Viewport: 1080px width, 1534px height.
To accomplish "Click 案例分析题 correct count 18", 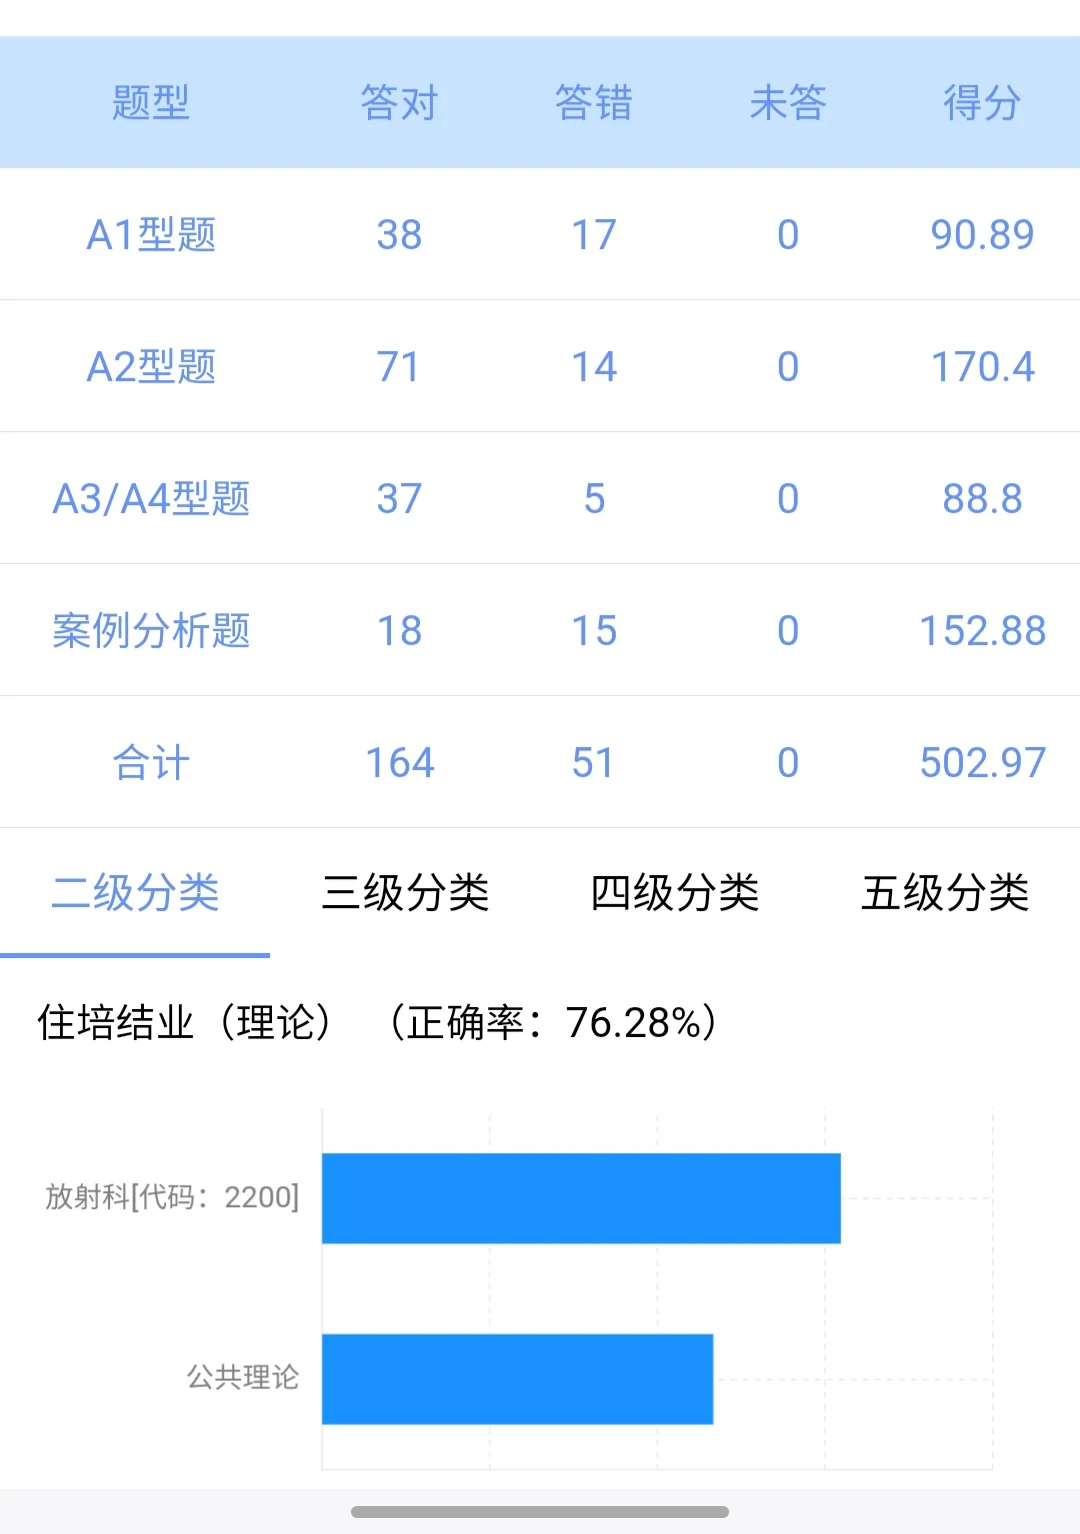I will 399,630.
